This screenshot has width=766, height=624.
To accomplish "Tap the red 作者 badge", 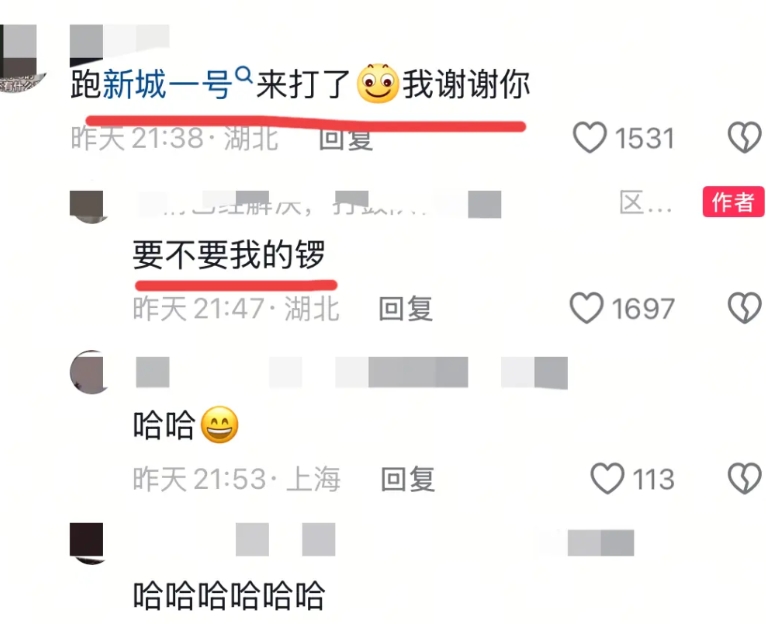I will point(733,201).
